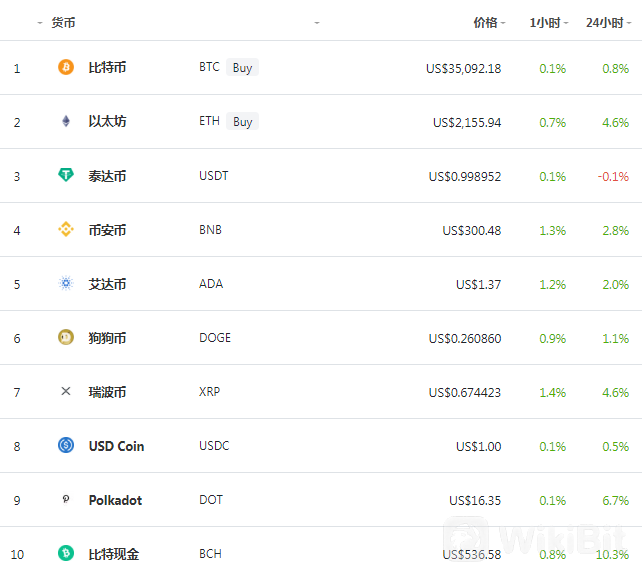Click the USD Coin blue icon
Viewport: 642px width, 580px height.
point(66,445)
